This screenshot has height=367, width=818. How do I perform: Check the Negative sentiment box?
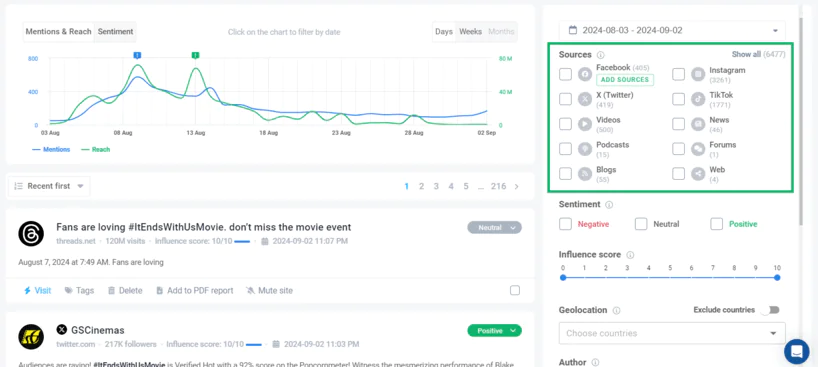pos(566,224)
